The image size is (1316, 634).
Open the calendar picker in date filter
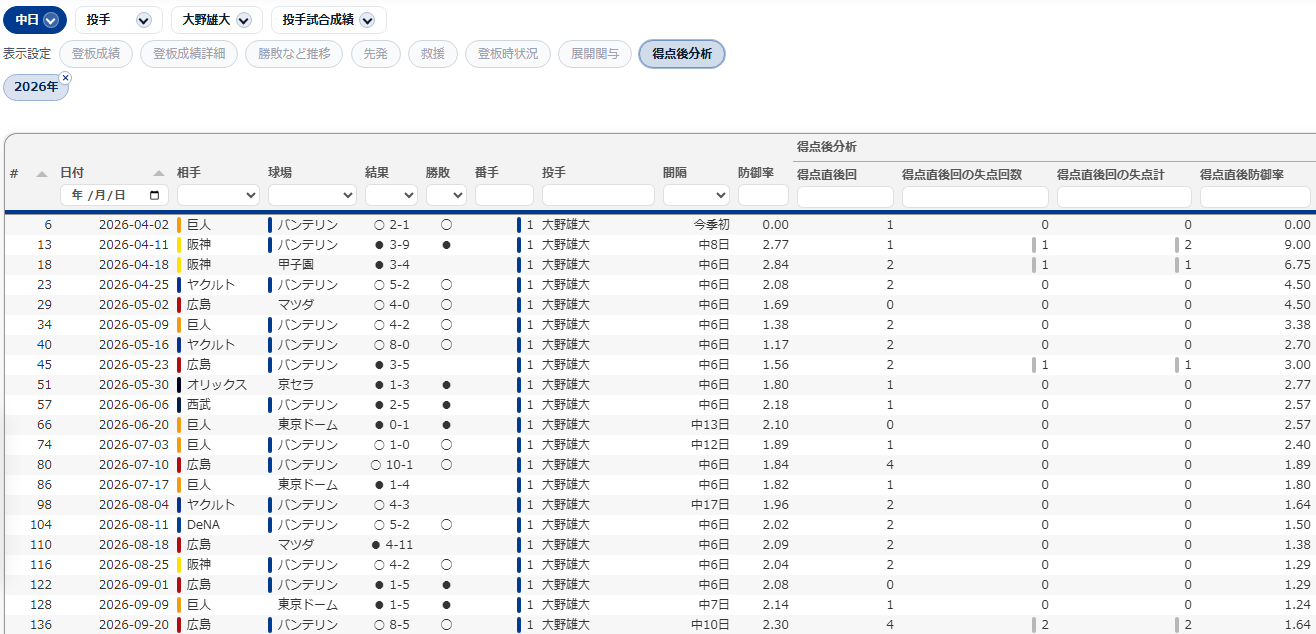coord(155,195)
